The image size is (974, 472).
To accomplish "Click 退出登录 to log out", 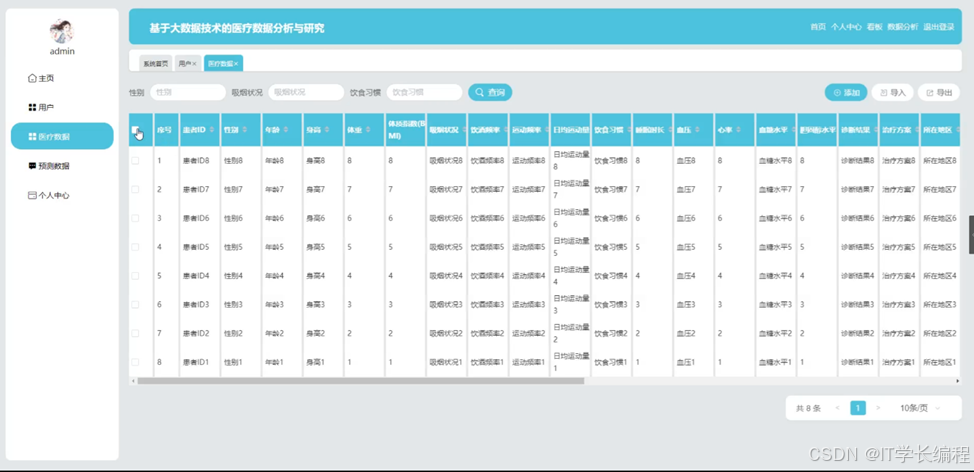I will tap(939, 27).
